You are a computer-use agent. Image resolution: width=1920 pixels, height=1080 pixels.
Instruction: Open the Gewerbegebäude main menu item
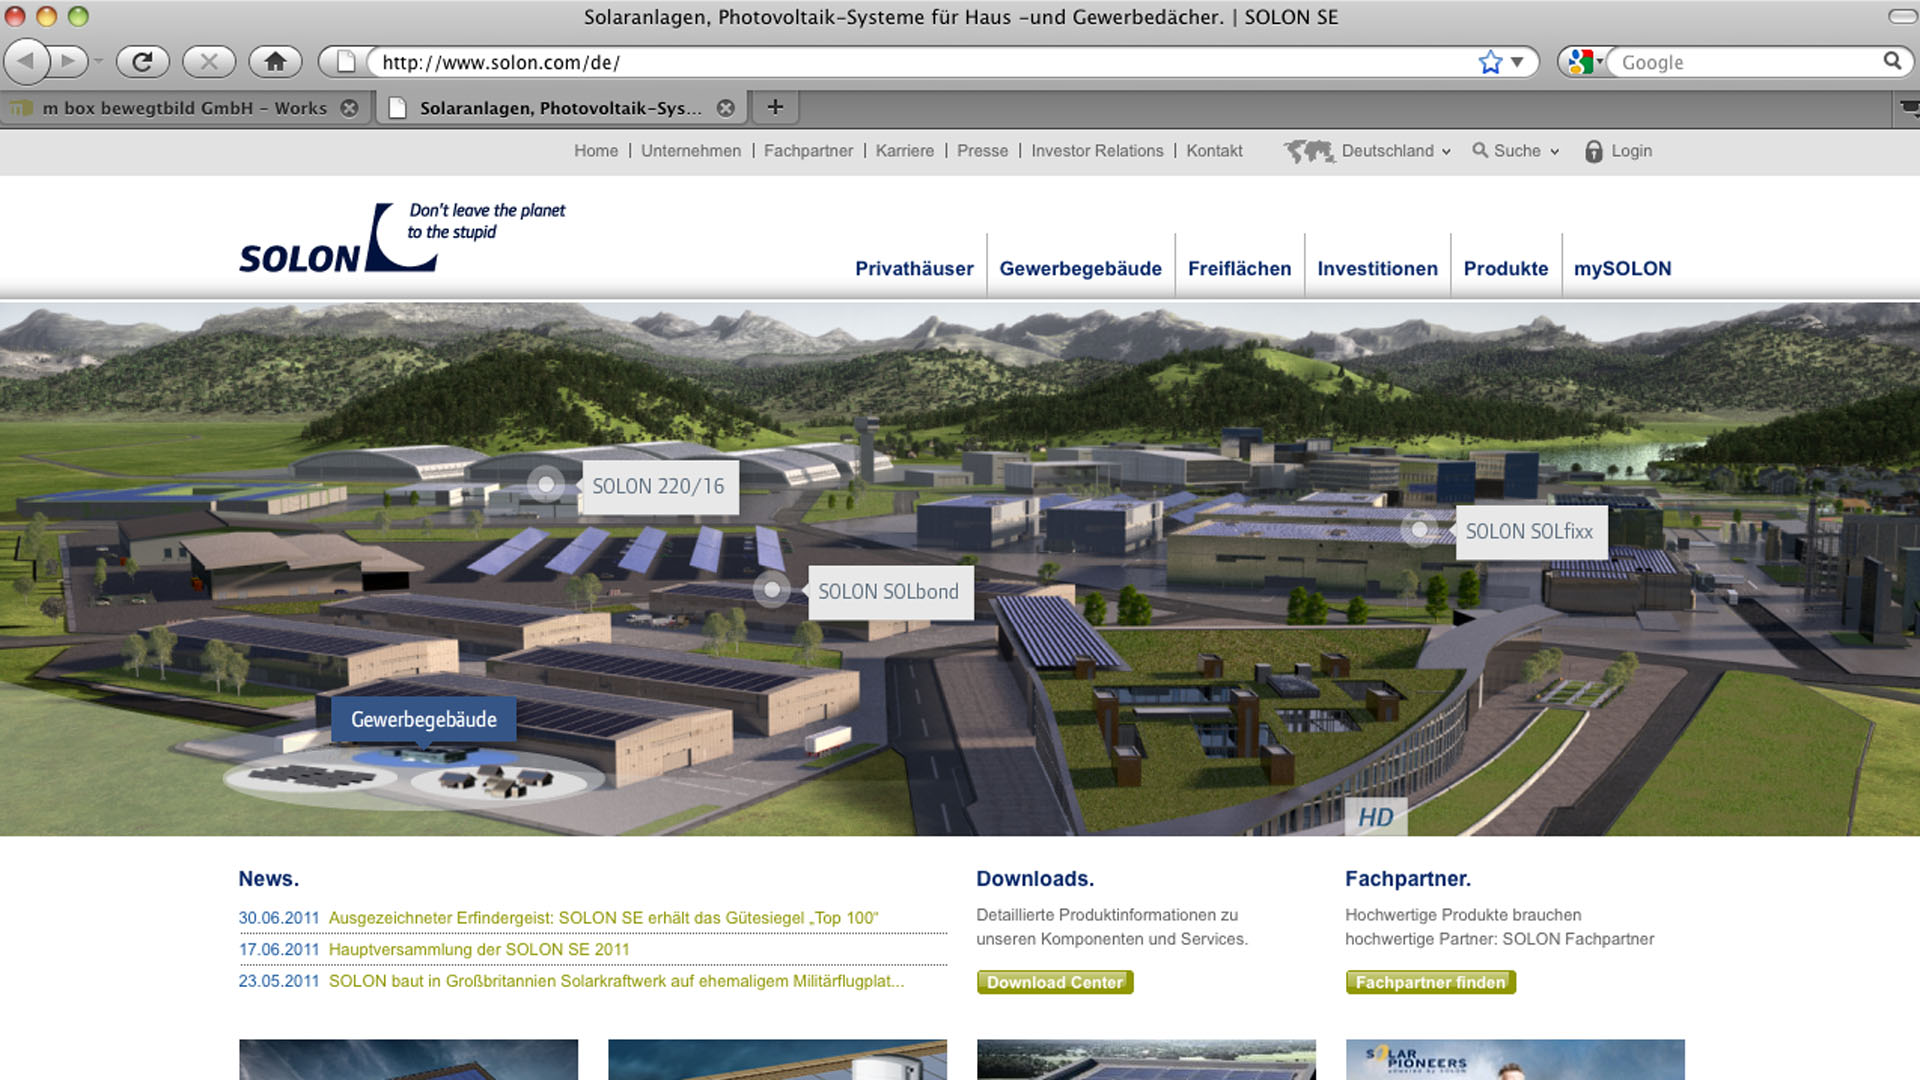1080,268
